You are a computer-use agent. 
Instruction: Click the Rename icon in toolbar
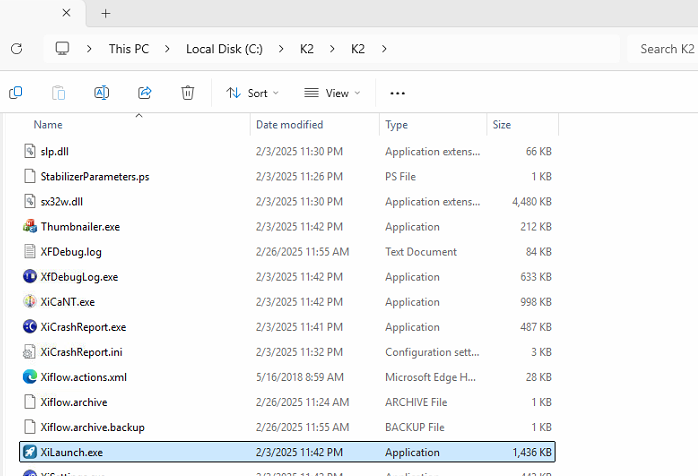point(101,93)
